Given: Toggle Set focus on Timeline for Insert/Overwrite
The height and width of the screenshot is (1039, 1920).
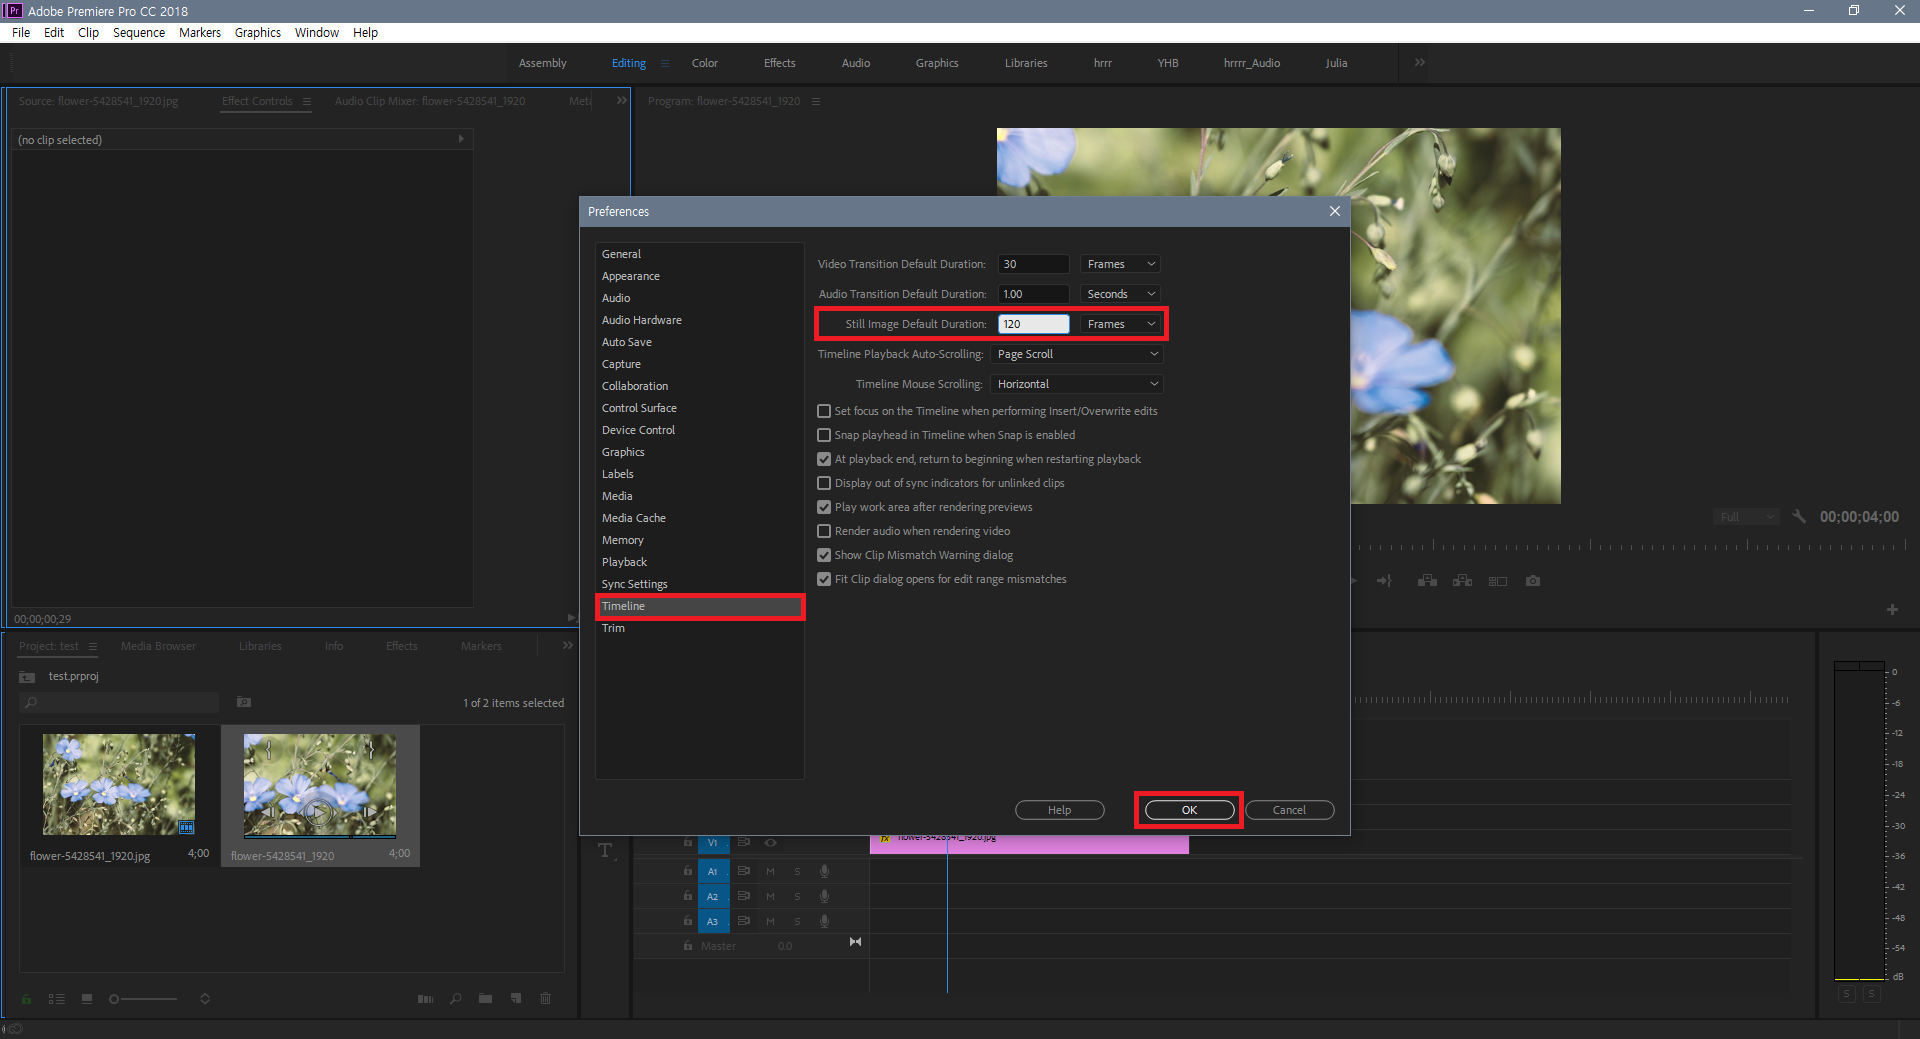Looking at the screenshot, I should pos(824,411).
